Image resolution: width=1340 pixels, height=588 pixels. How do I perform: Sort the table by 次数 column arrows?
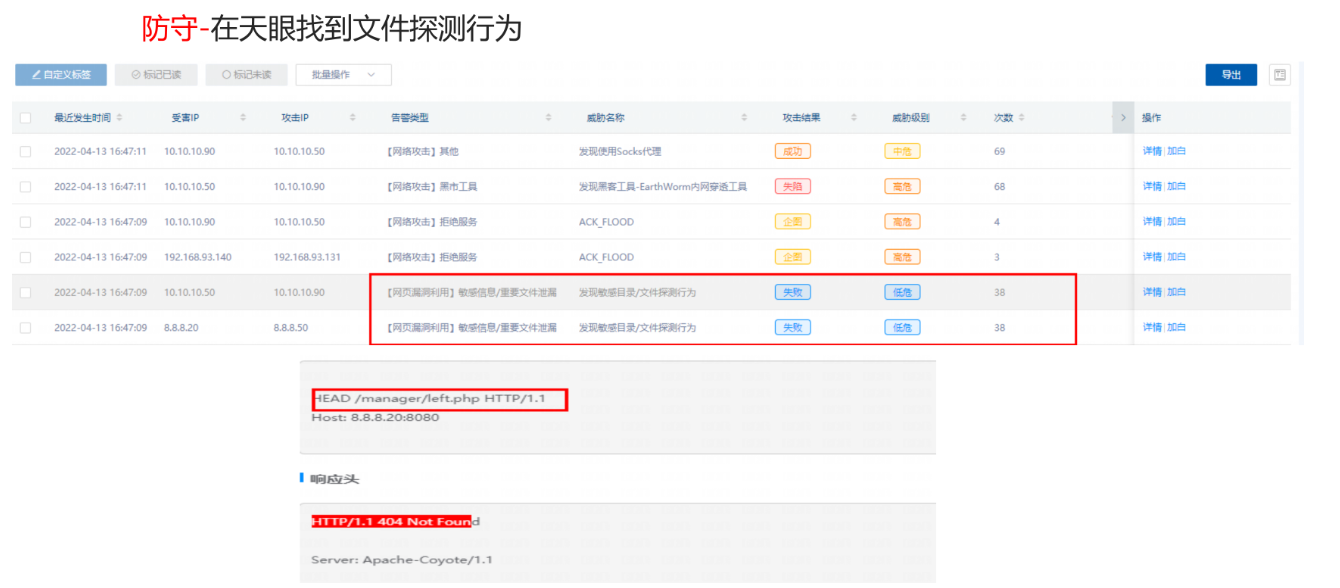tap(1020, 118)
